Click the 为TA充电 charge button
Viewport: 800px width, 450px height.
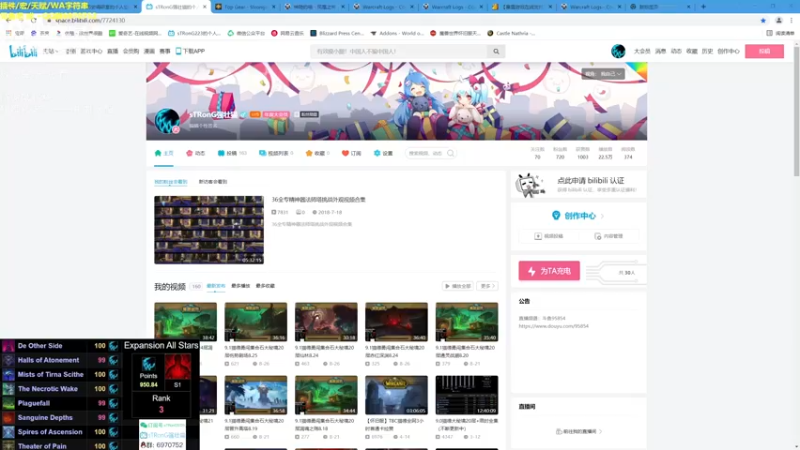click(549, 271)
